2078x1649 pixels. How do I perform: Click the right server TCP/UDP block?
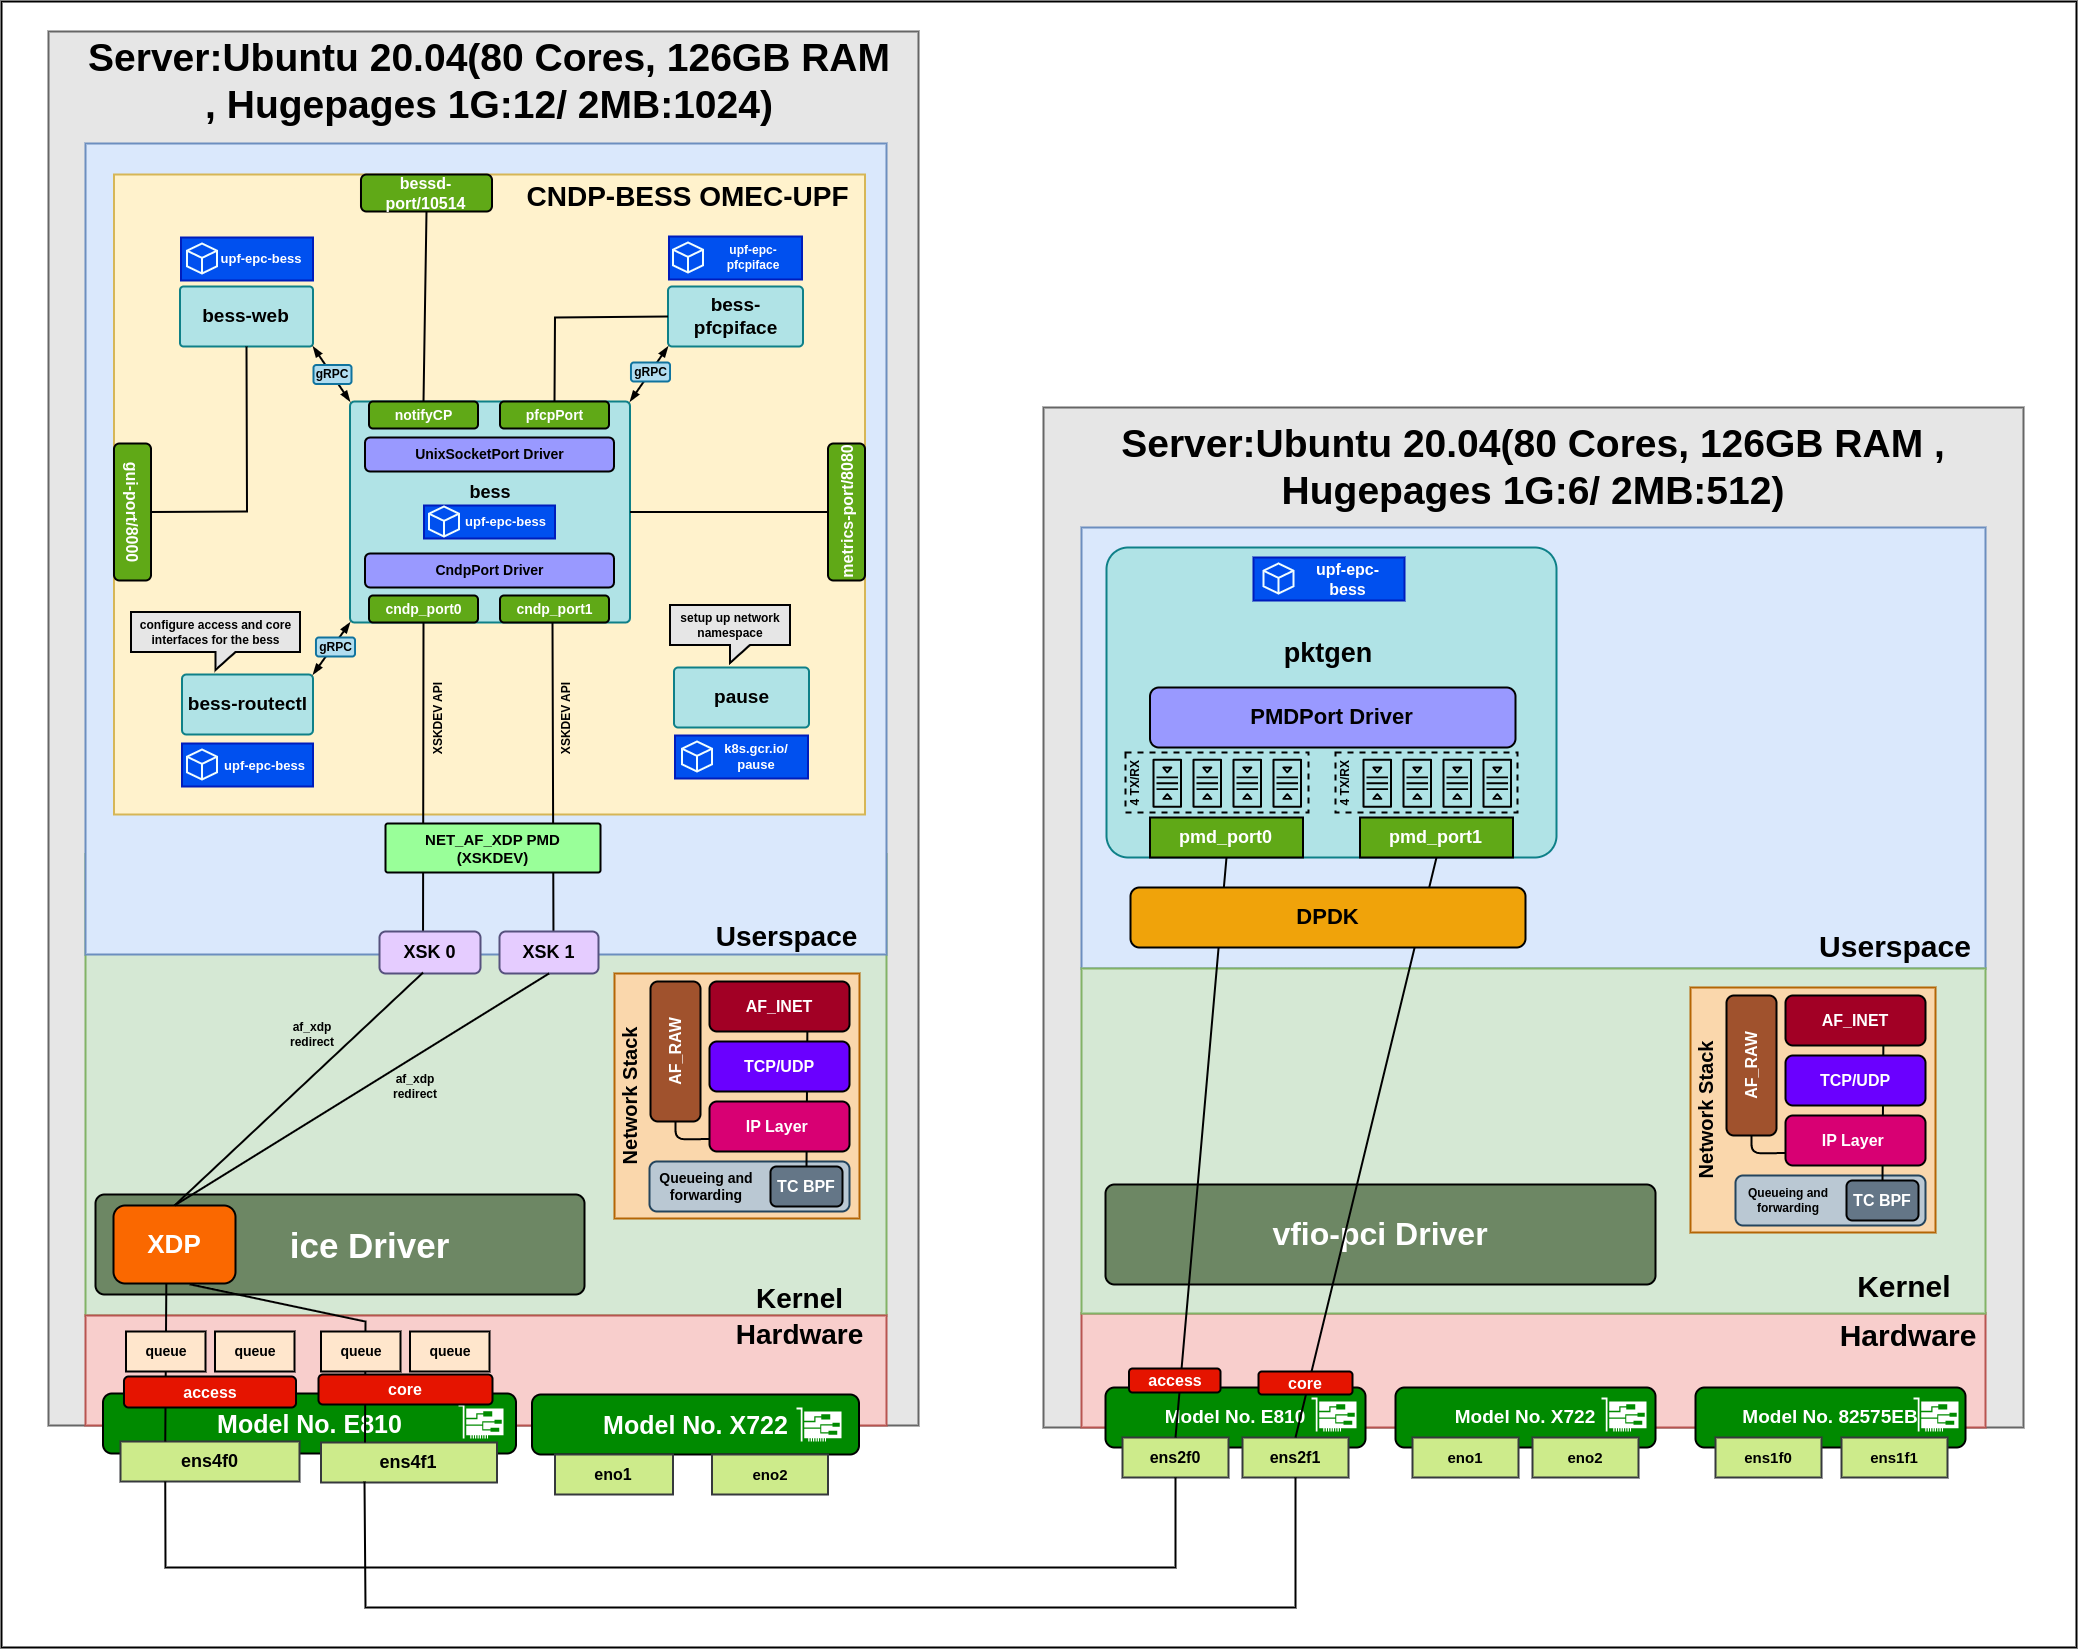(x=1855, y=1080)
